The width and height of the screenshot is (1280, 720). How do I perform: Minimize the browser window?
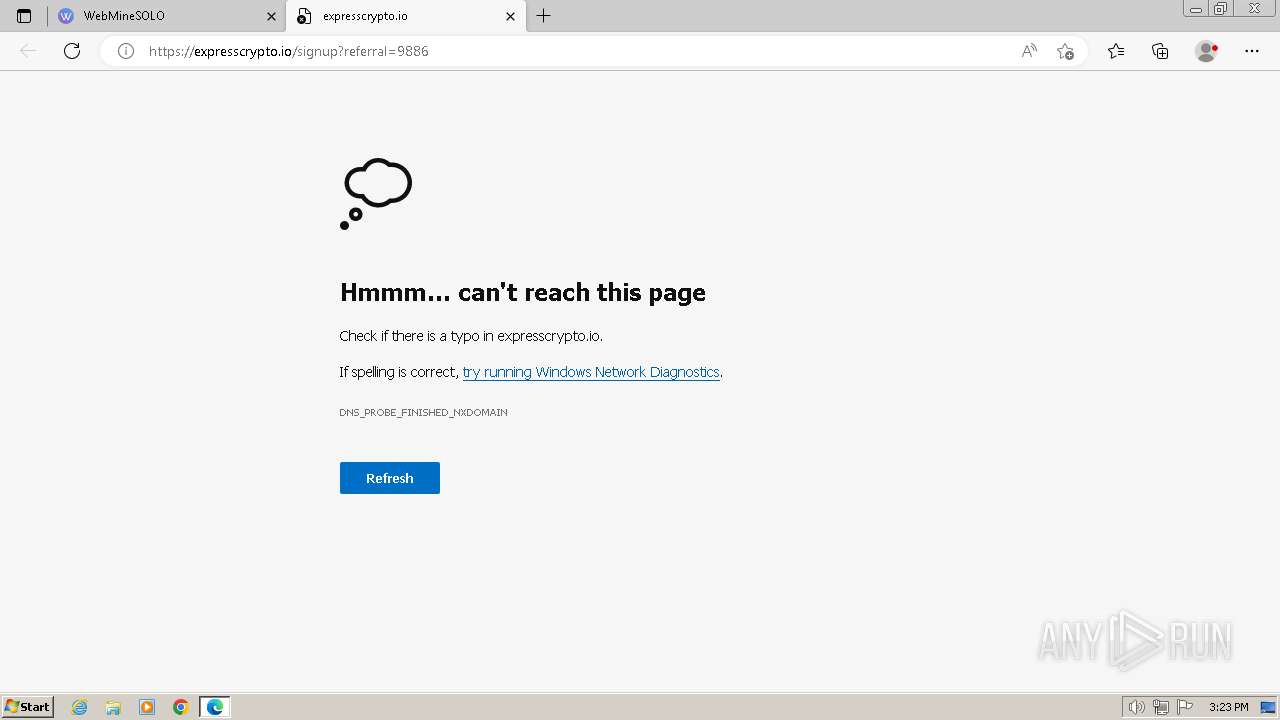point(1196,9)
